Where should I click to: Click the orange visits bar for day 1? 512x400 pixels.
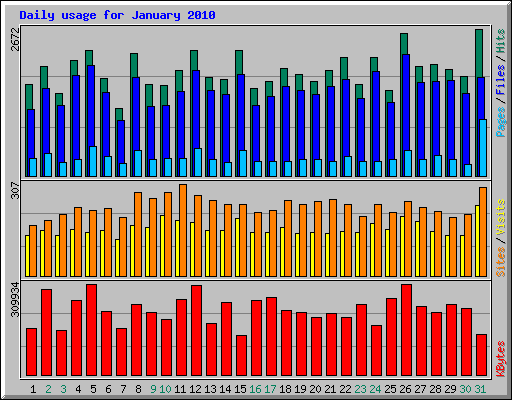pos(33,251)
